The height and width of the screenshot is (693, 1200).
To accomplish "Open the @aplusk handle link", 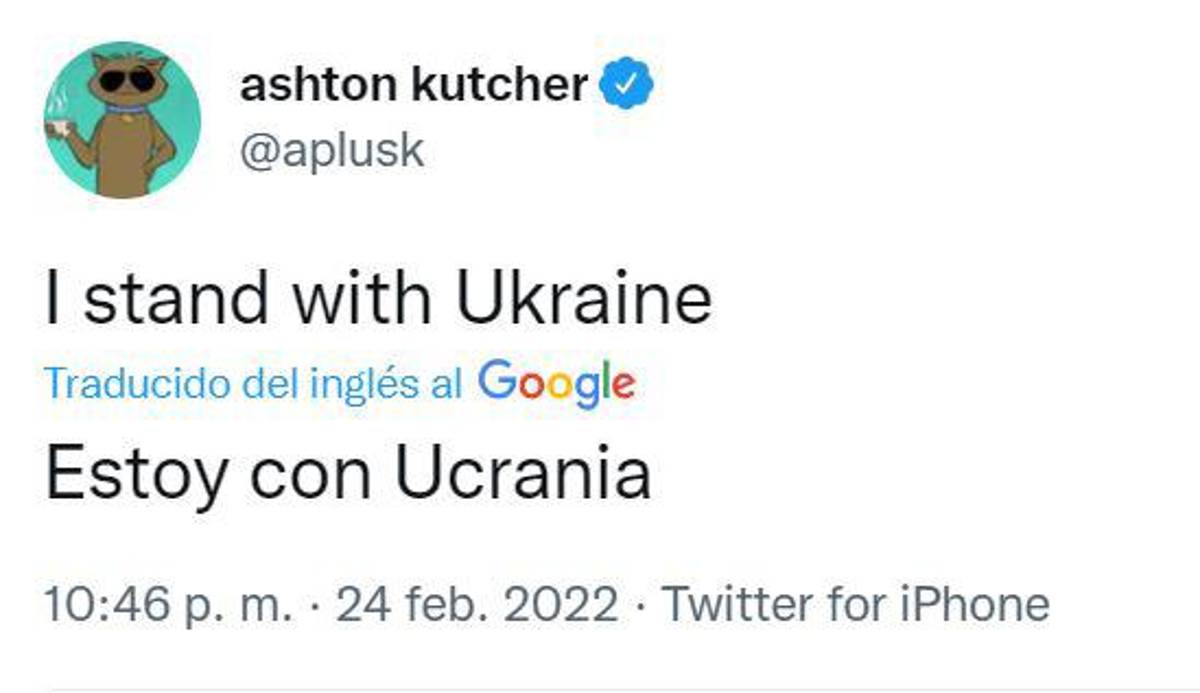I will [x=332, y=150].
